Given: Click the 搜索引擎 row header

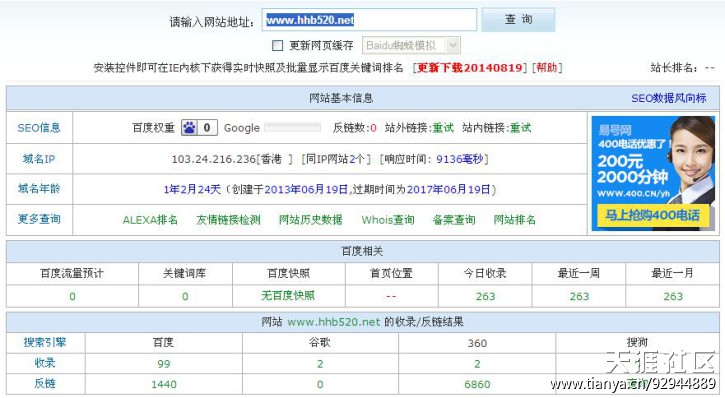Looking at the screenshot, I should pyautogui.click(x=45, y=343).
